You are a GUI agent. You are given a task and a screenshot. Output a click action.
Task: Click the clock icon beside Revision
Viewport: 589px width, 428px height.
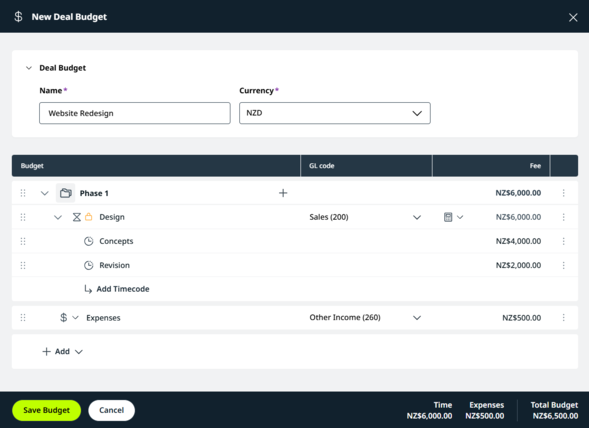coord(89,265)
